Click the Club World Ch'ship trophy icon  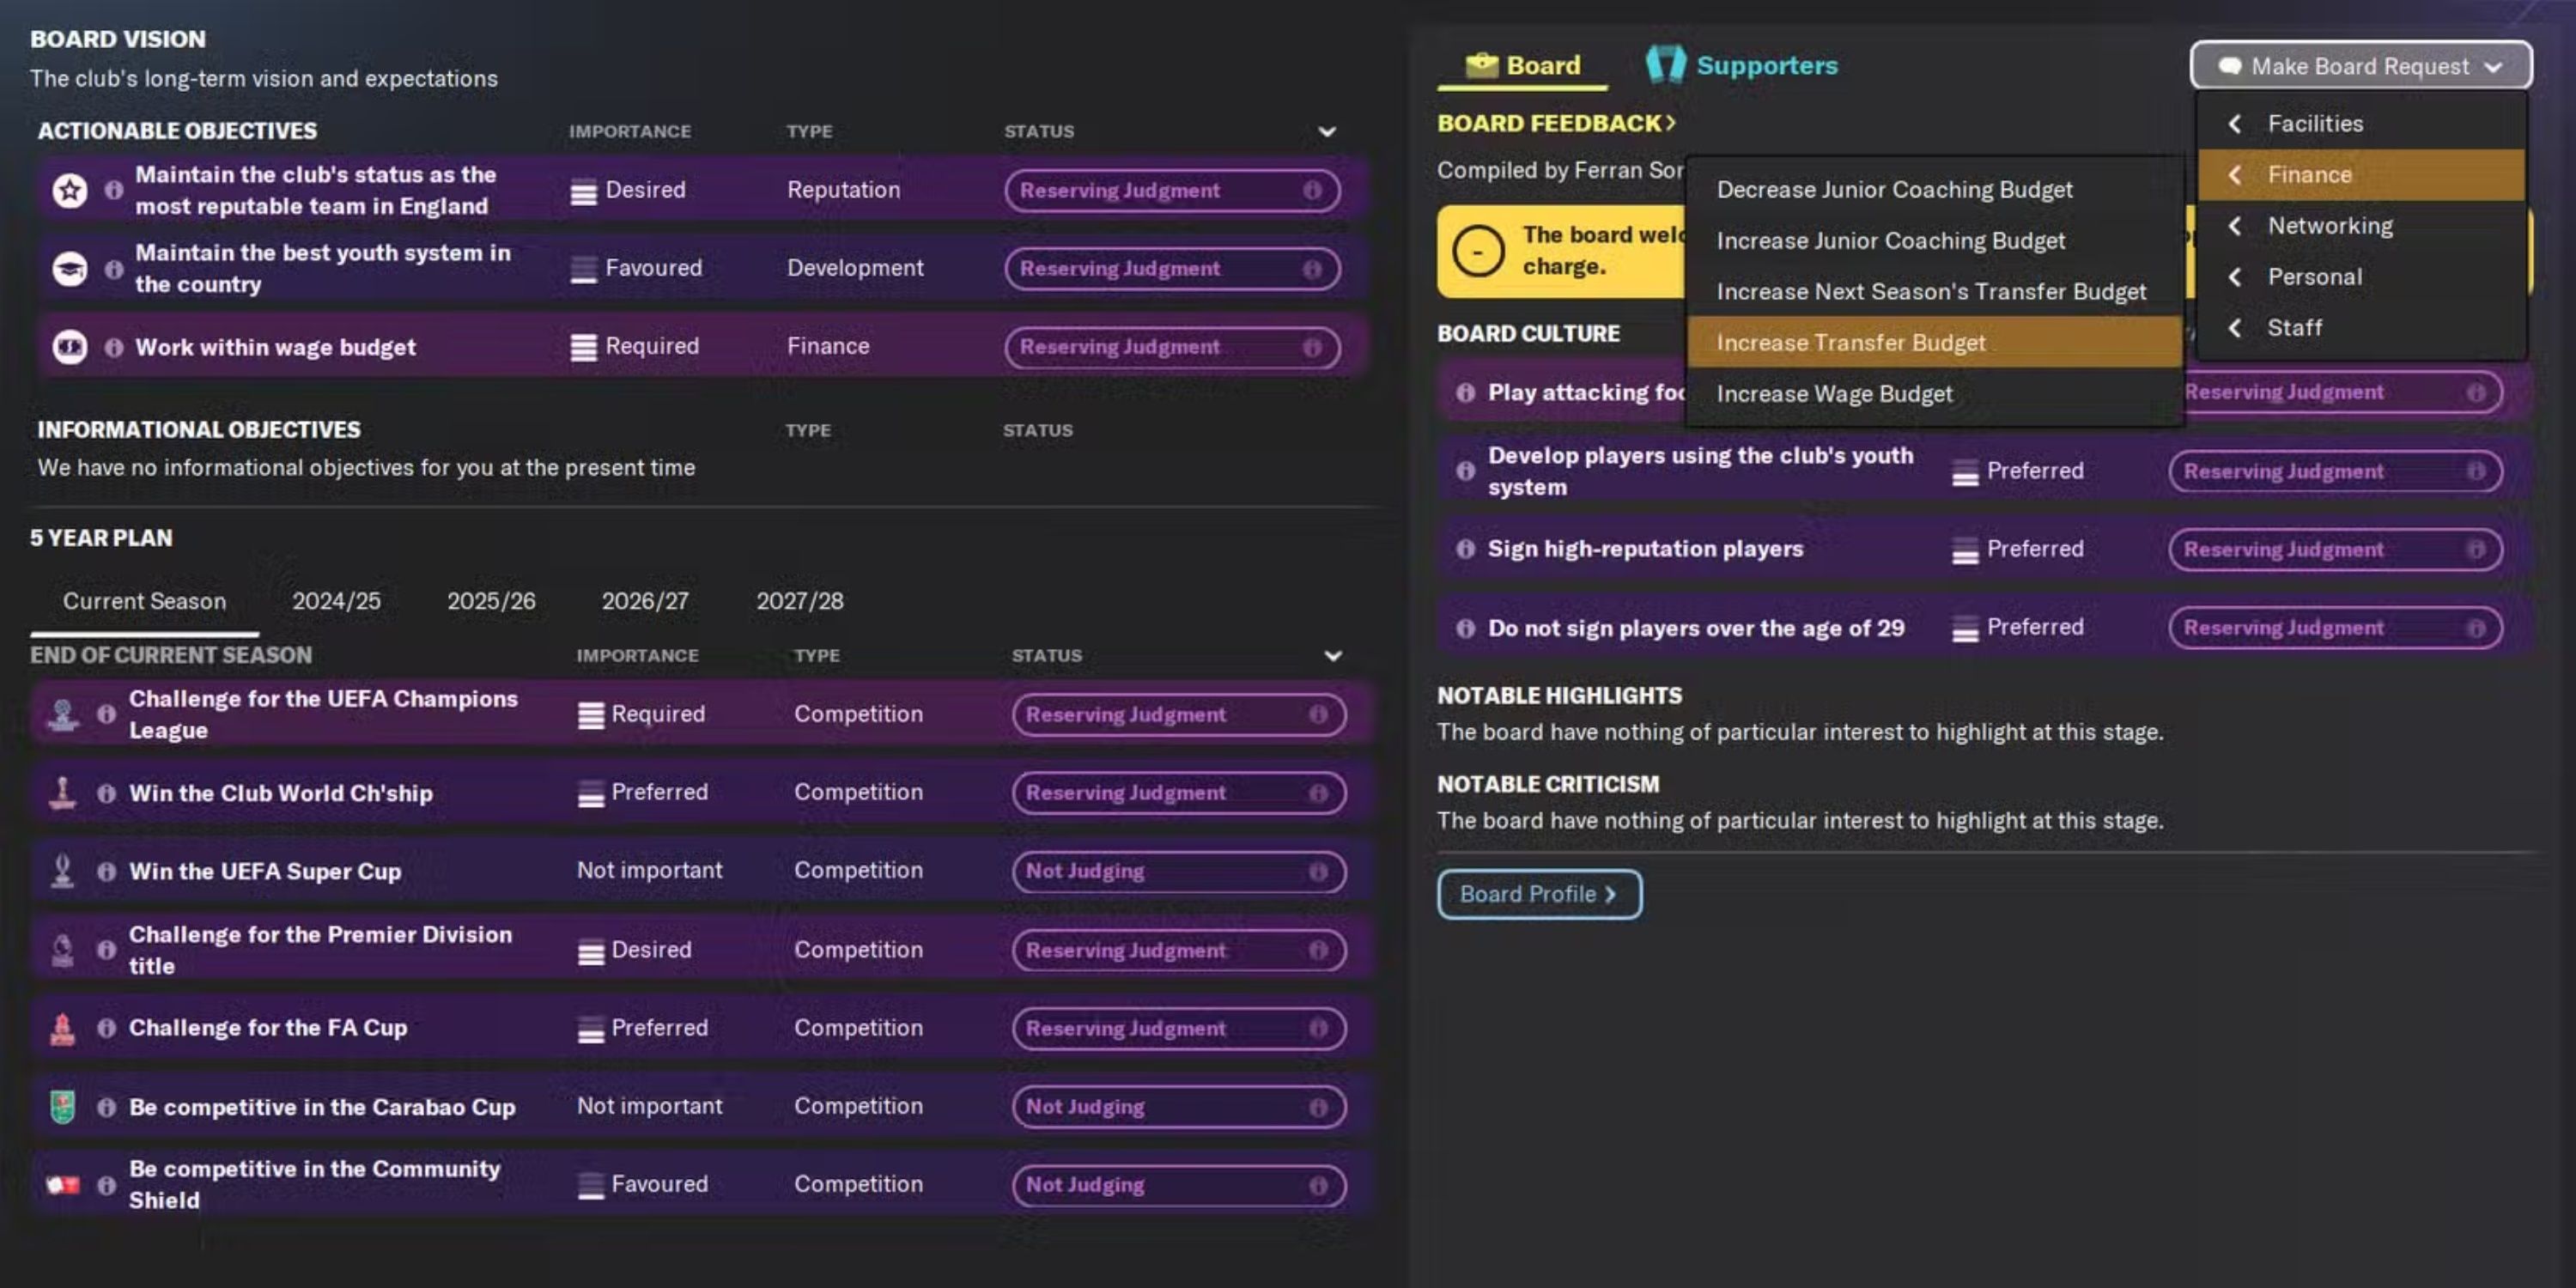(x=63, y=792)
